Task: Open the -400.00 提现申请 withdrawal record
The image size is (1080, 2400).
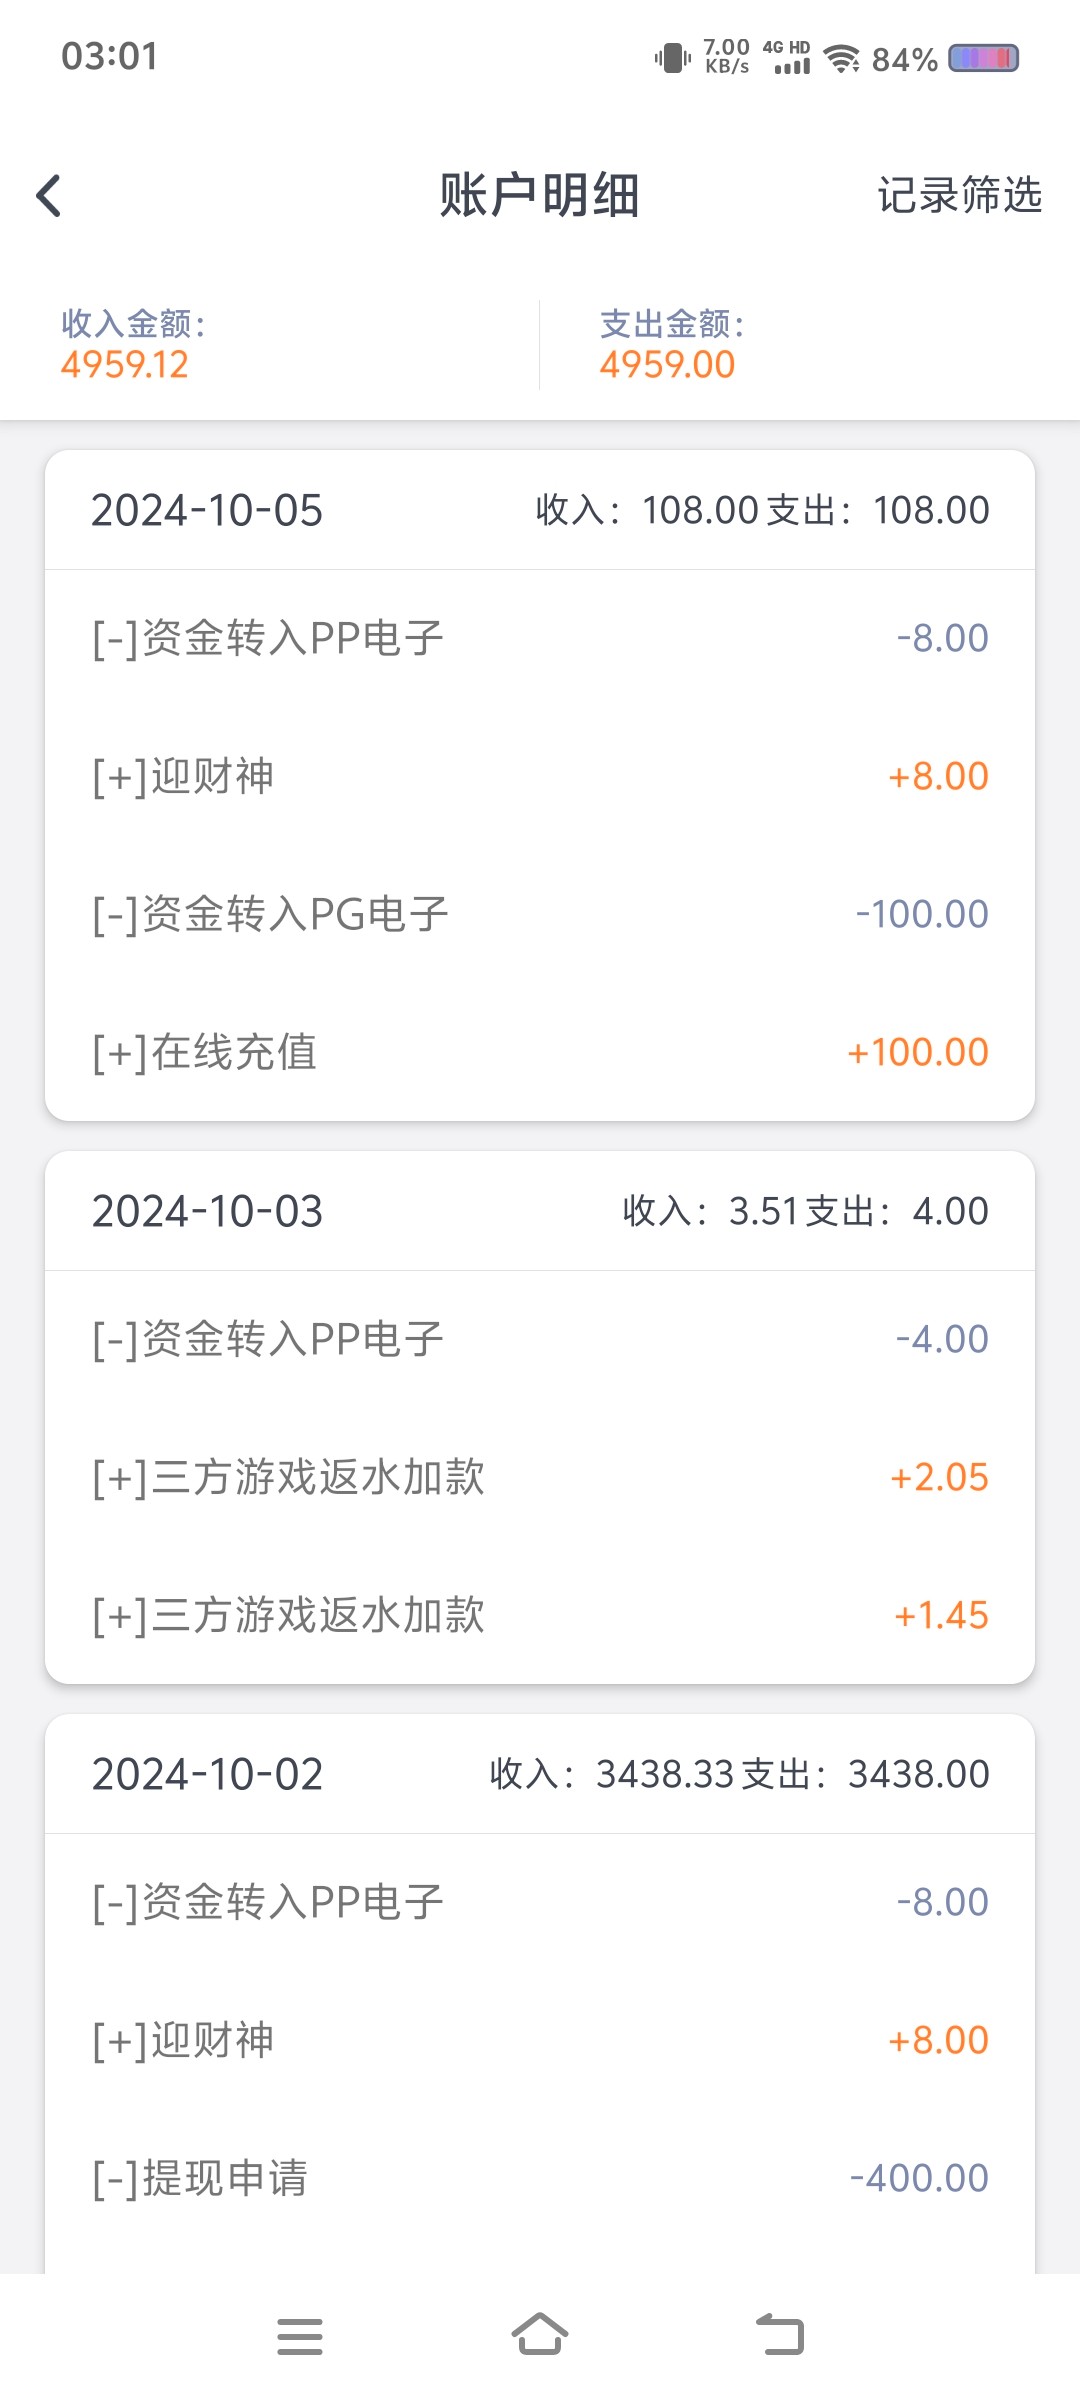Action: (x=540, y=2178)
